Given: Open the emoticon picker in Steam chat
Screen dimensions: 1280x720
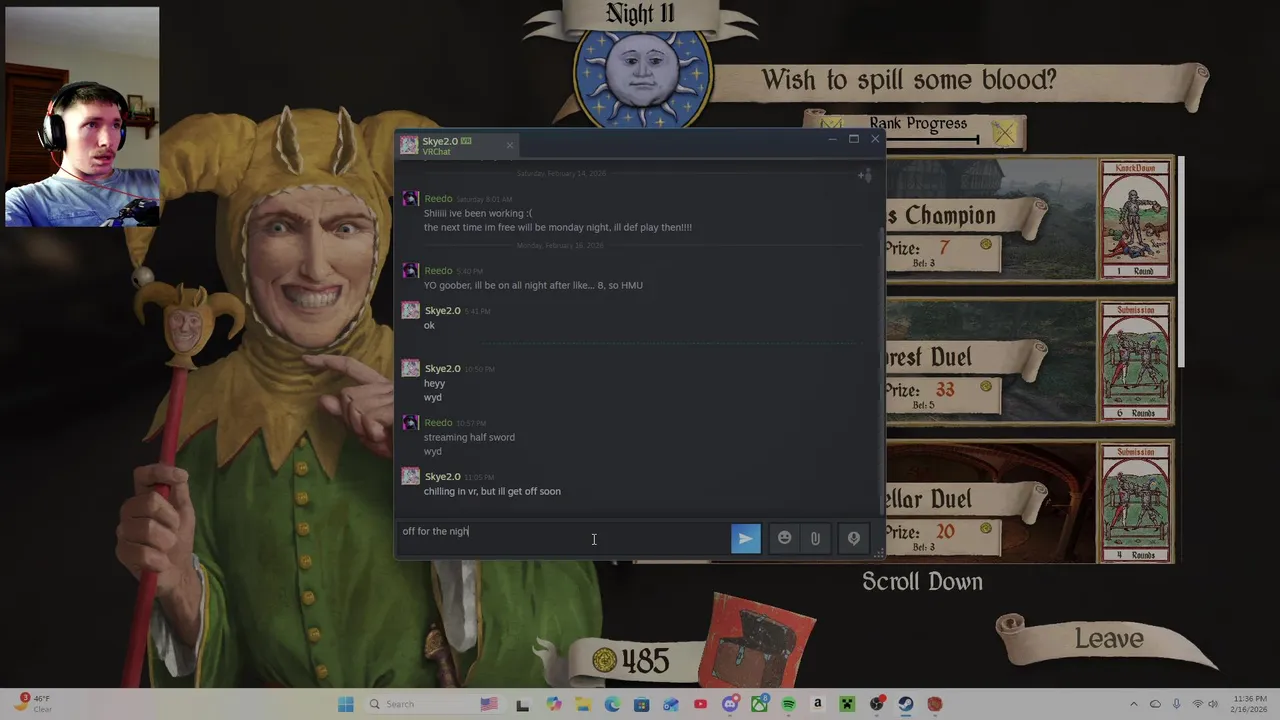Looking at the screenshot, I should (785, 538).
